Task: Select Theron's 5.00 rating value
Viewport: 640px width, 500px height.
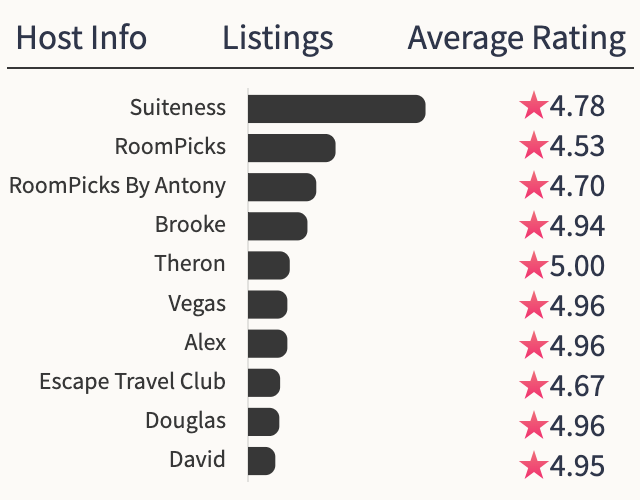Action: [x=577, y=265]
